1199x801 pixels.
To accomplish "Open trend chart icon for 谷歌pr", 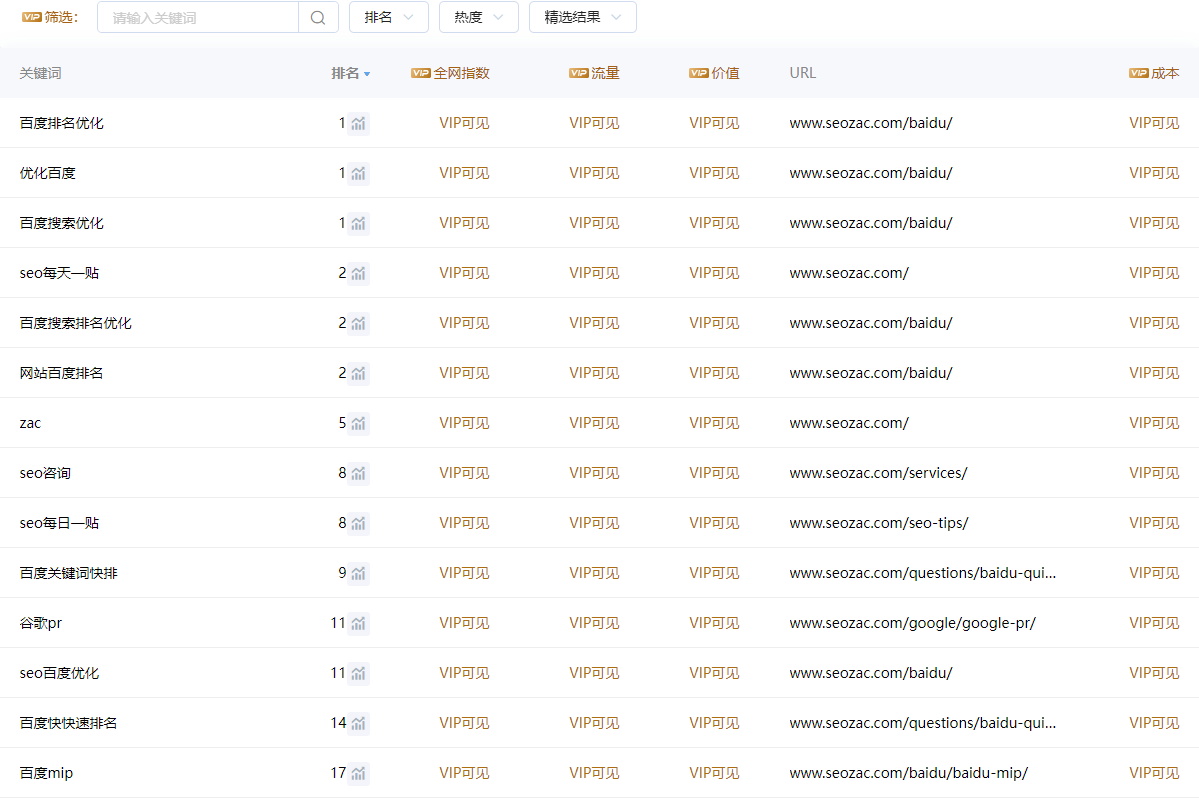I will click(358, 624).
